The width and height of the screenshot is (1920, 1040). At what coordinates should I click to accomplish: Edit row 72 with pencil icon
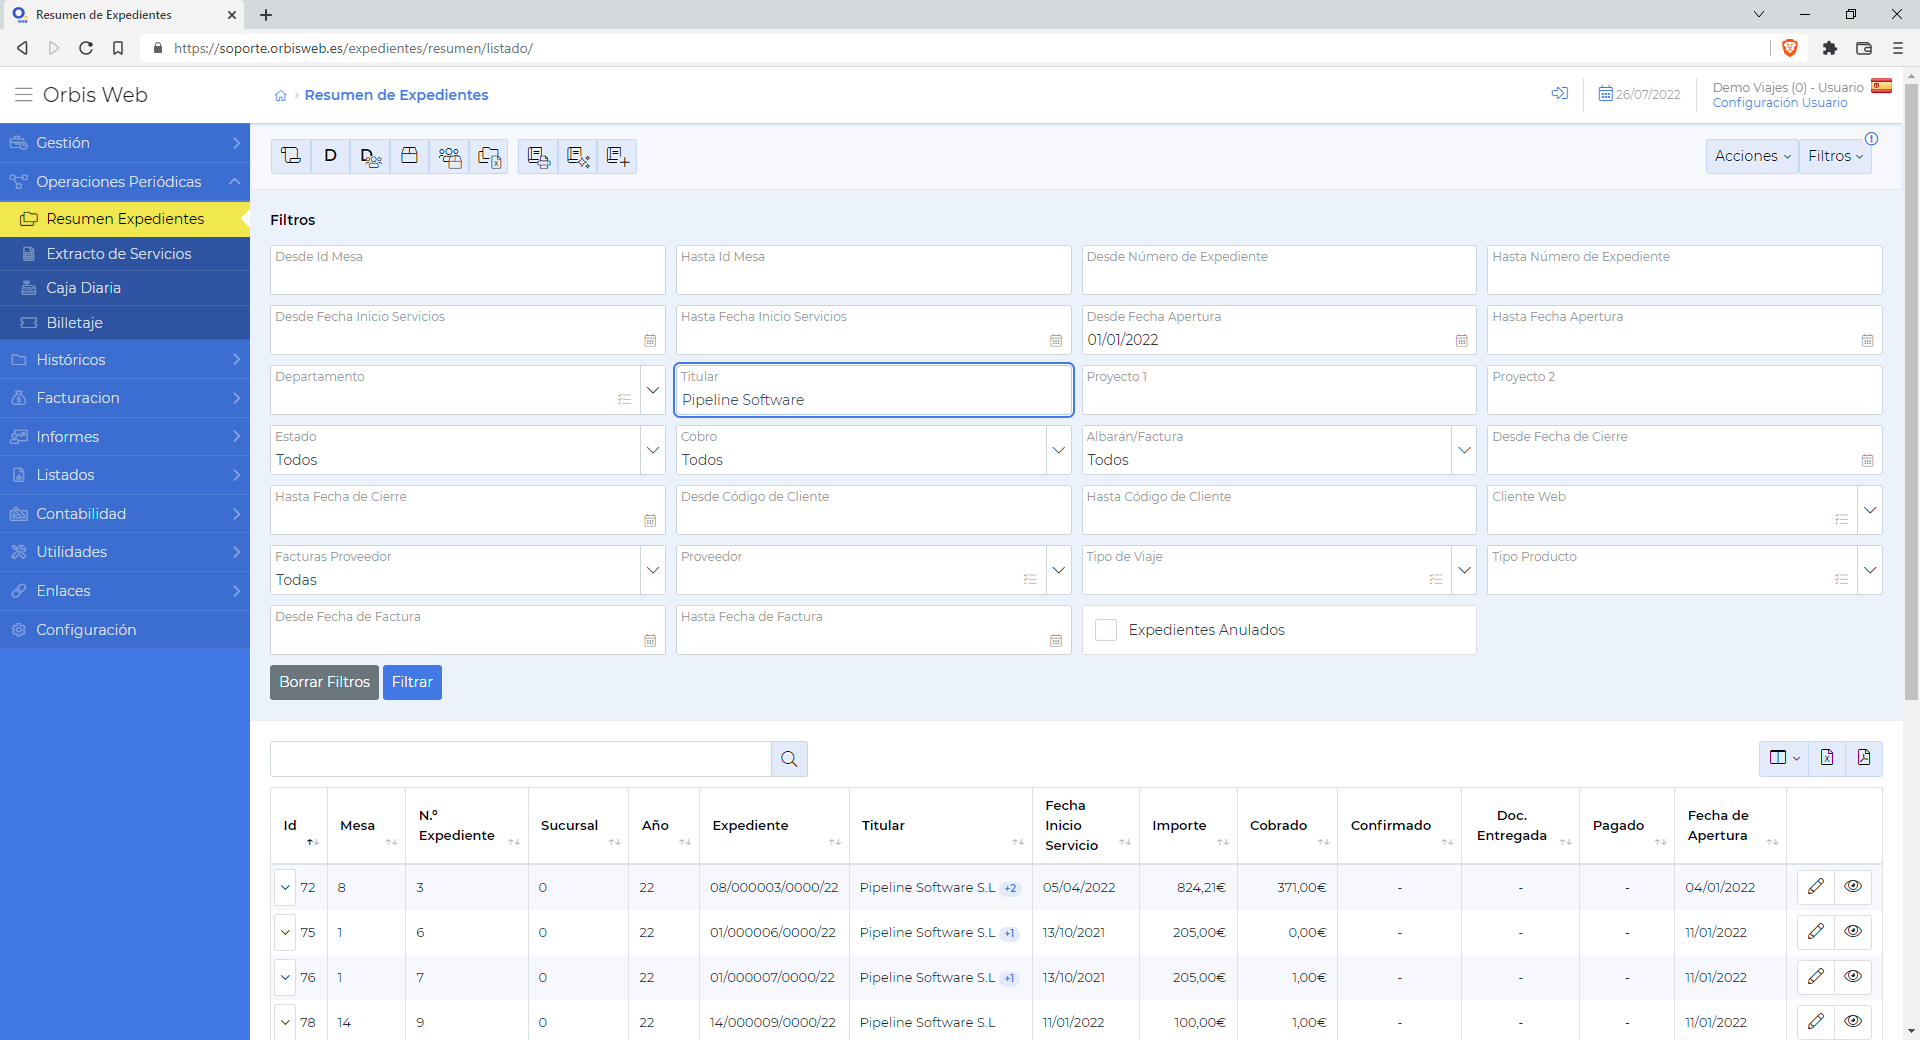pos(1815,887)
